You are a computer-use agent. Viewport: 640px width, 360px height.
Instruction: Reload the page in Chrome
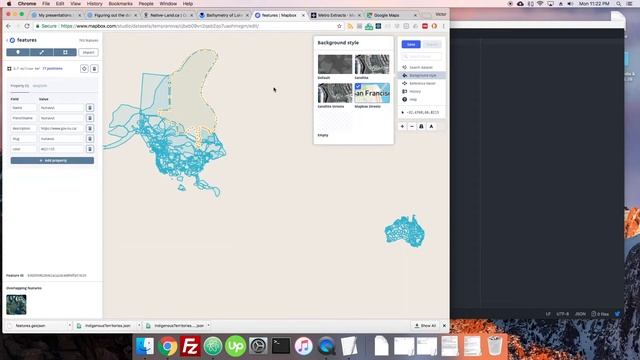(27, 26)
